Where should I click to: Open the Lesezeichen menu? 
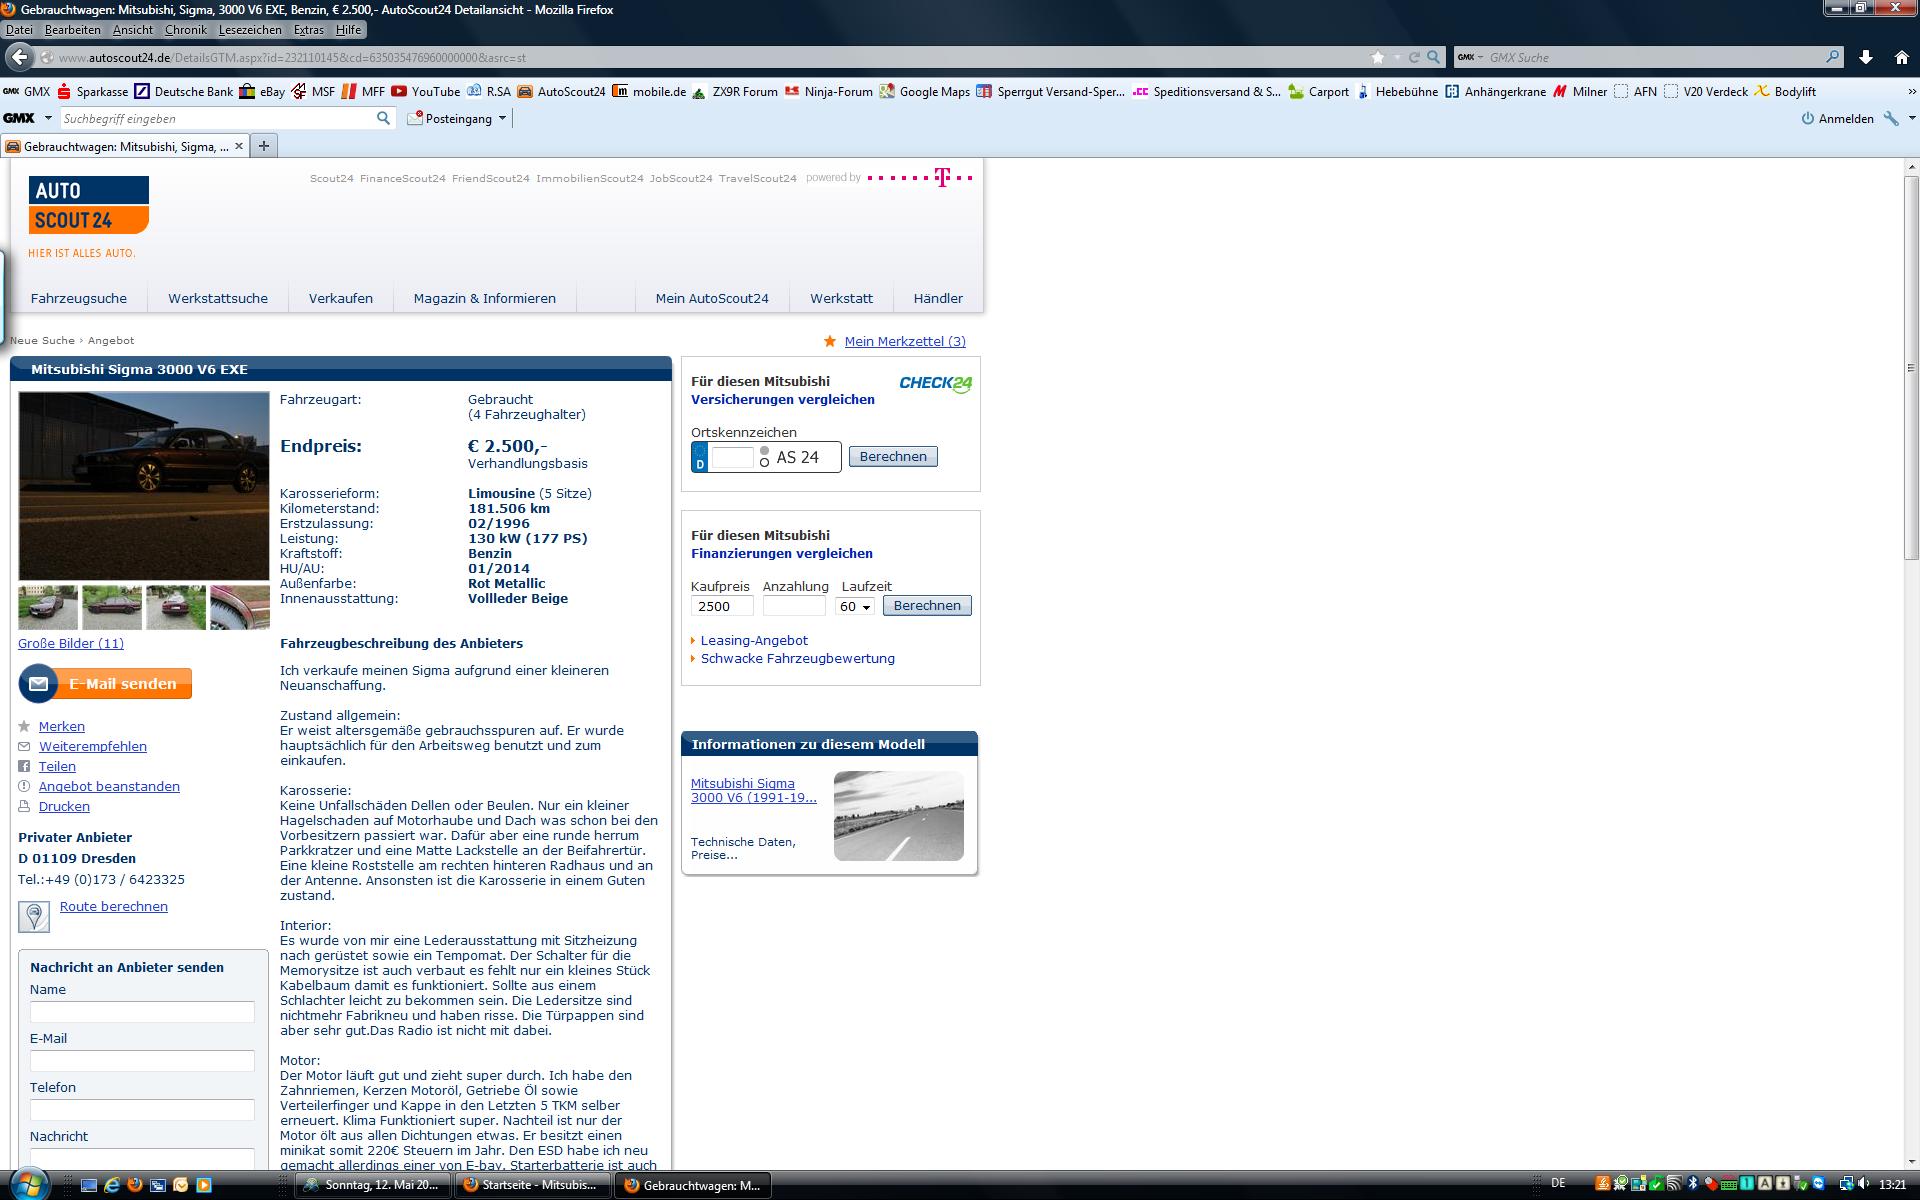click(x=250, y=30)
